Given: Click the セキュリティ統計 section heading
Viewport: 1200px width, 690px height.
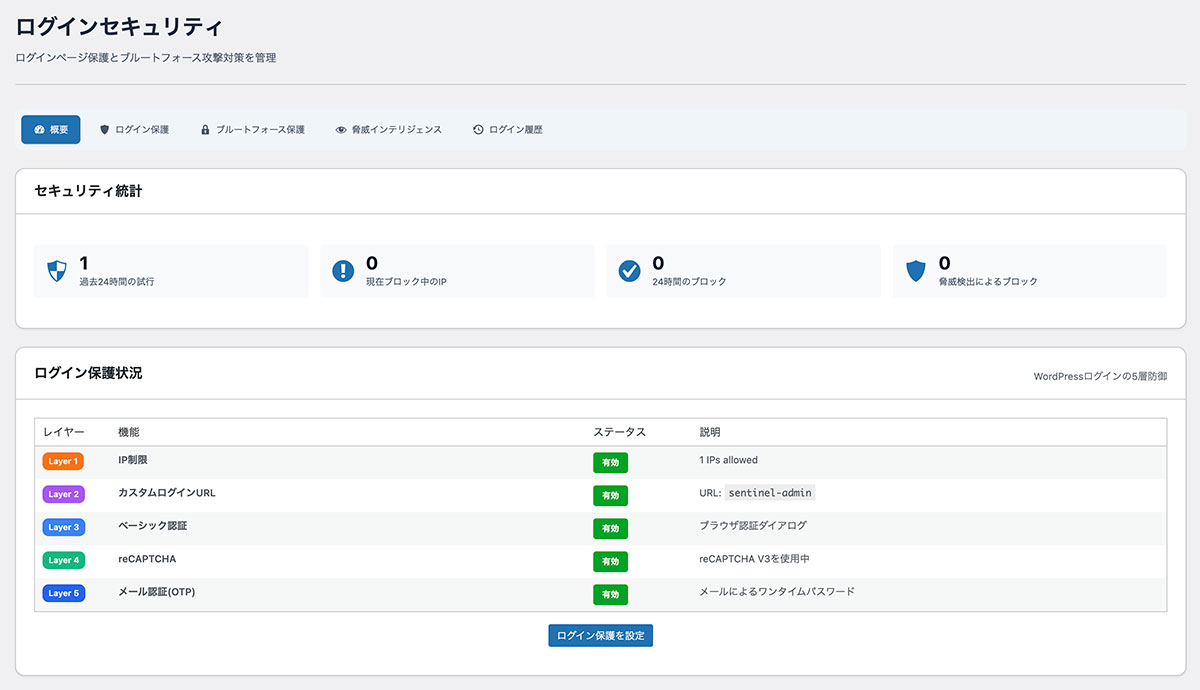Looking at the screenshot, I should [88, 191].
